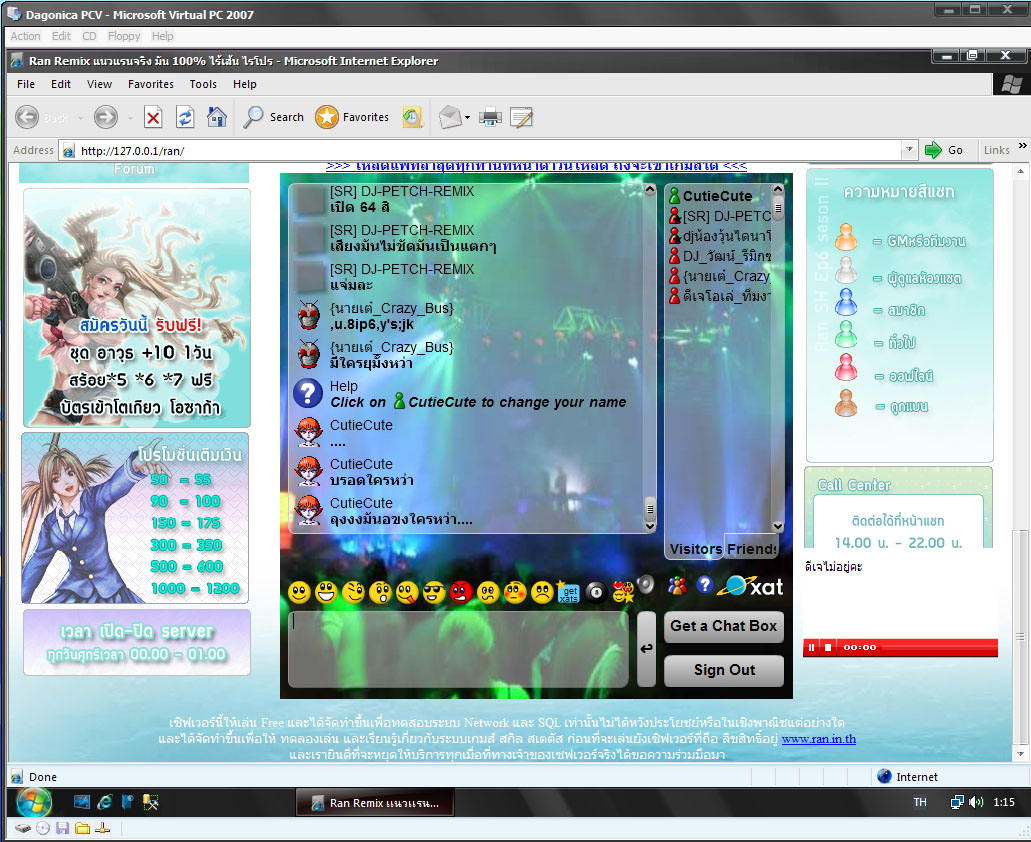Expand the Back button history dropdown

pos(80,118)
